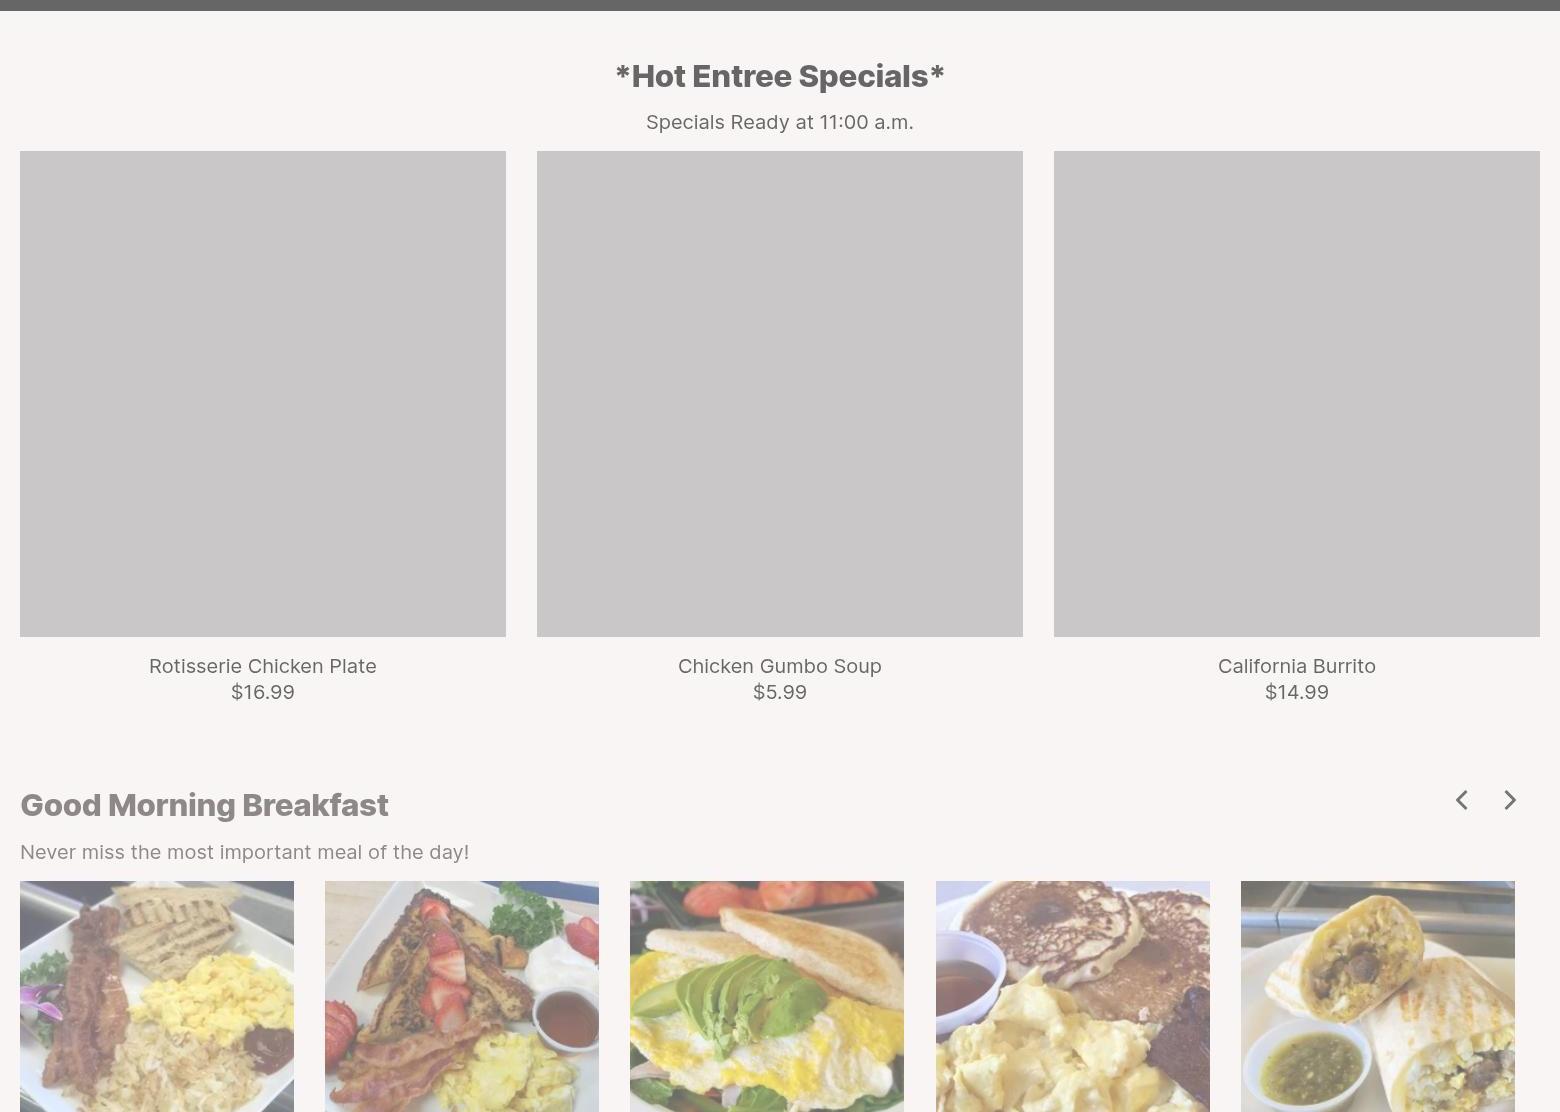The width and height of the screenshot is (1560, 1112).
Task: Click the previous arrow in breakfast carousel
Action: (x=1462, y=800)
